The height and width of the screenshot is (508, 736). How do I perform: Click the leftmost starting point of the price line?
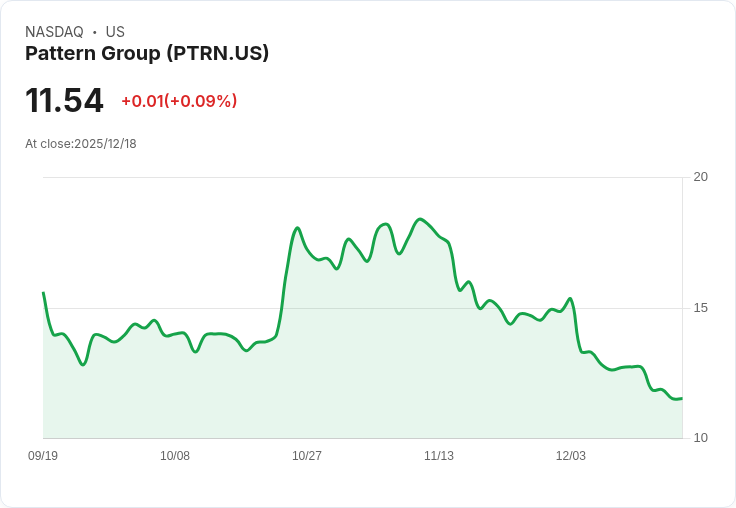click(x=43, y=293)
